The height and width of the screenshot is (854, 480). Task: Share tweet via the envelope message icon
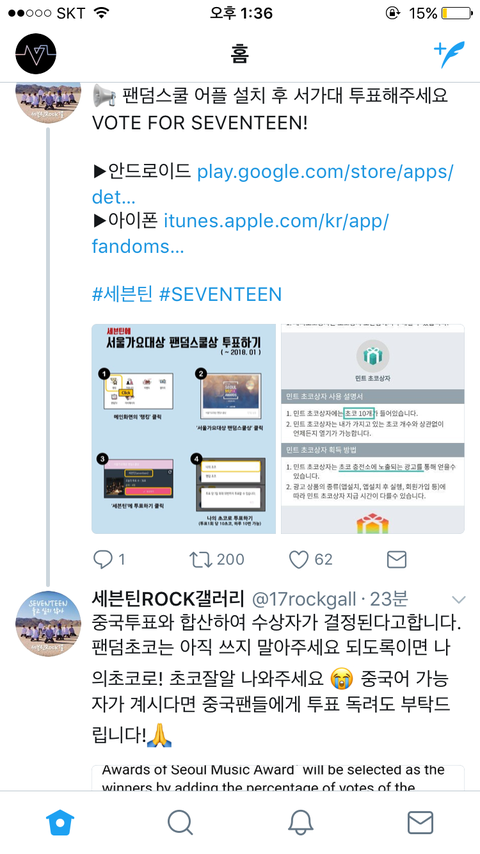[x=396, y=559]
